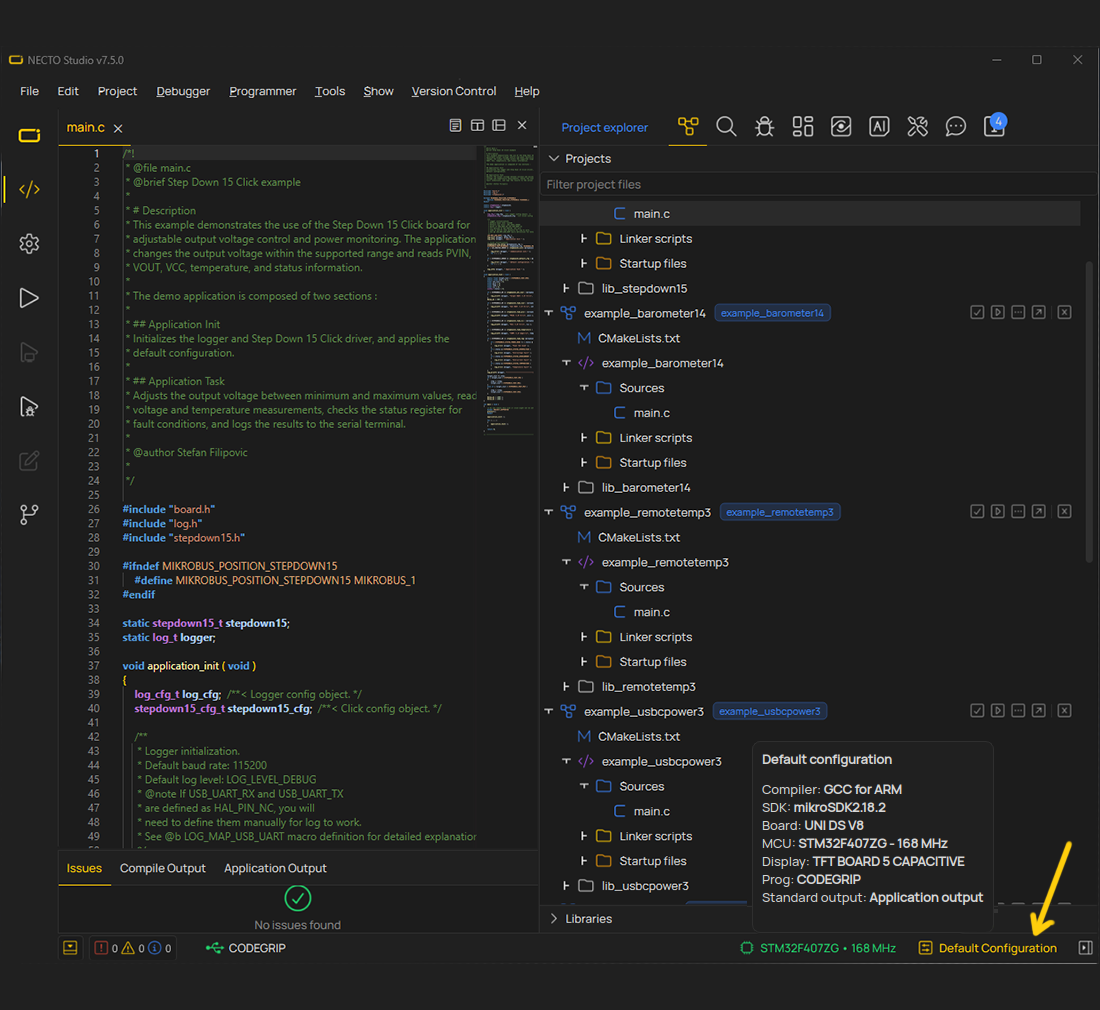This screenshot has height=1010, width=1100.
Task: Switch to the Compile Output tab
Action: point(163,868)
